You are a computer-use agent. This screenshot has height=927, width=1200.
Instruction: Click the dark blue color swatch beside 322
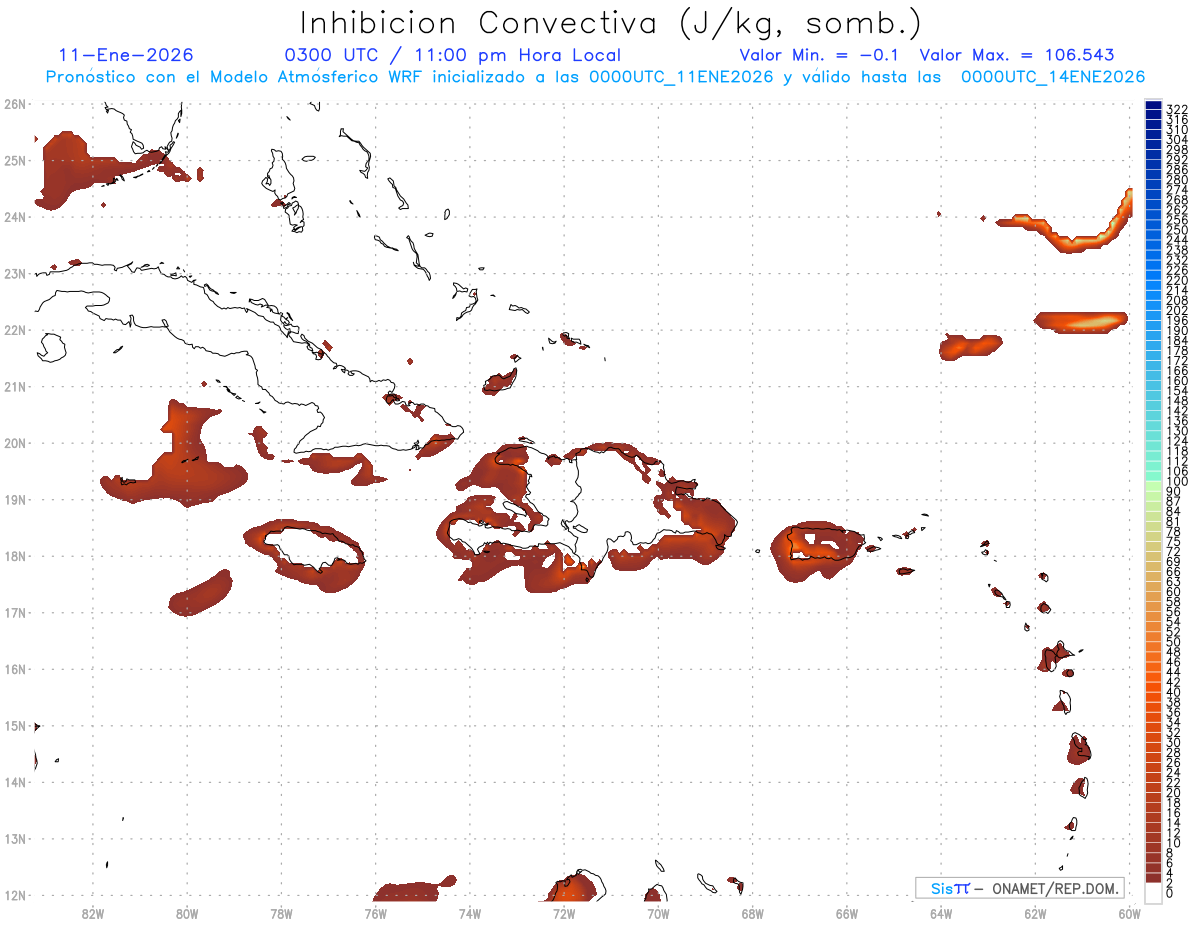[1154, 106]
